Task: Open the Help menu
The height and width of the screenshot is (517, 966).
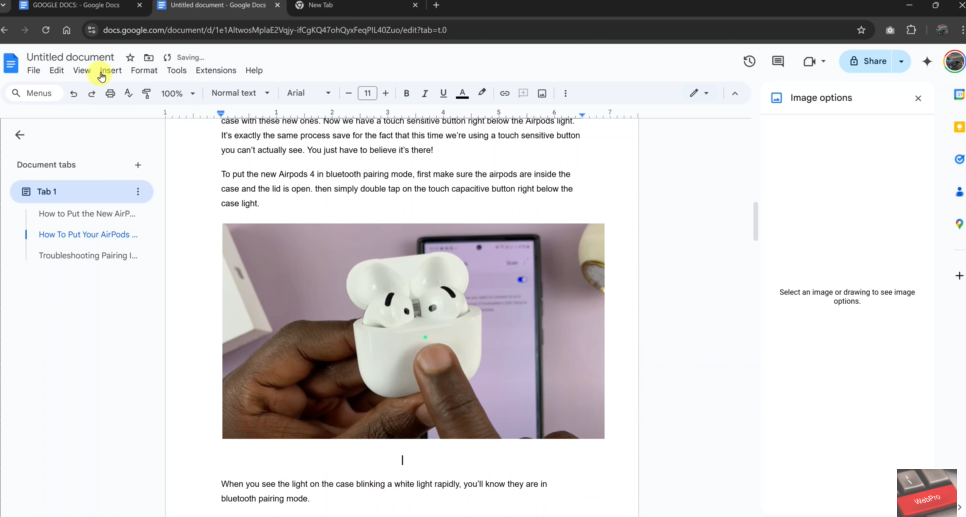Action: 254,70
